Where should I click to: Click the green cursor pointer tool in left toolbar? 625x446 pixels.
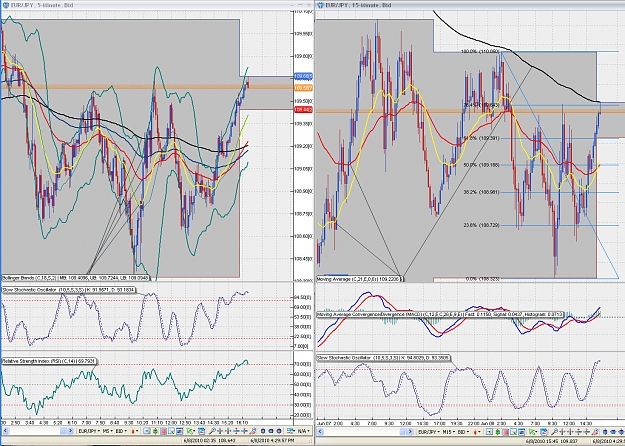click(190, 431)
